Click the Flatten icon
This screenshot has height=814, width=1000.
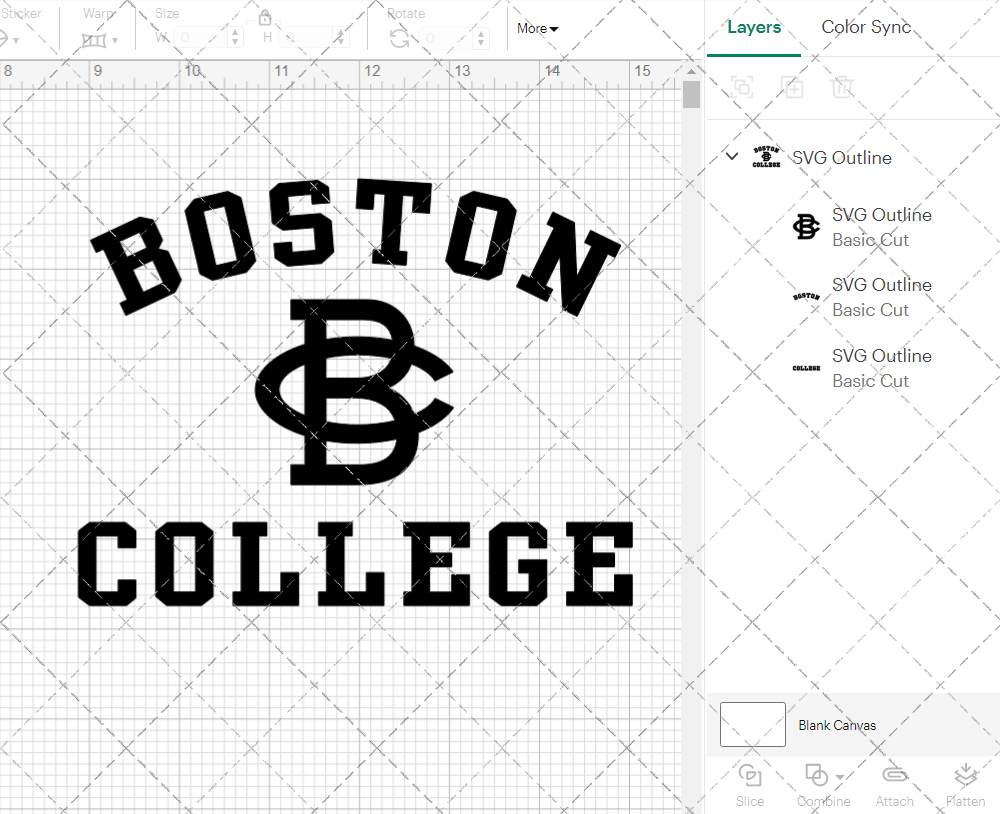pos(965,784)
